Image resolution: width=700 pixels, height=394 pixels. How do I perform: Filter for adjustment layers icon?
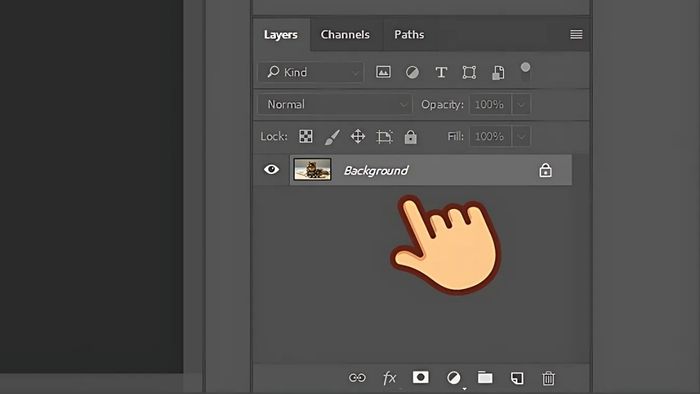tap(412, 72)
